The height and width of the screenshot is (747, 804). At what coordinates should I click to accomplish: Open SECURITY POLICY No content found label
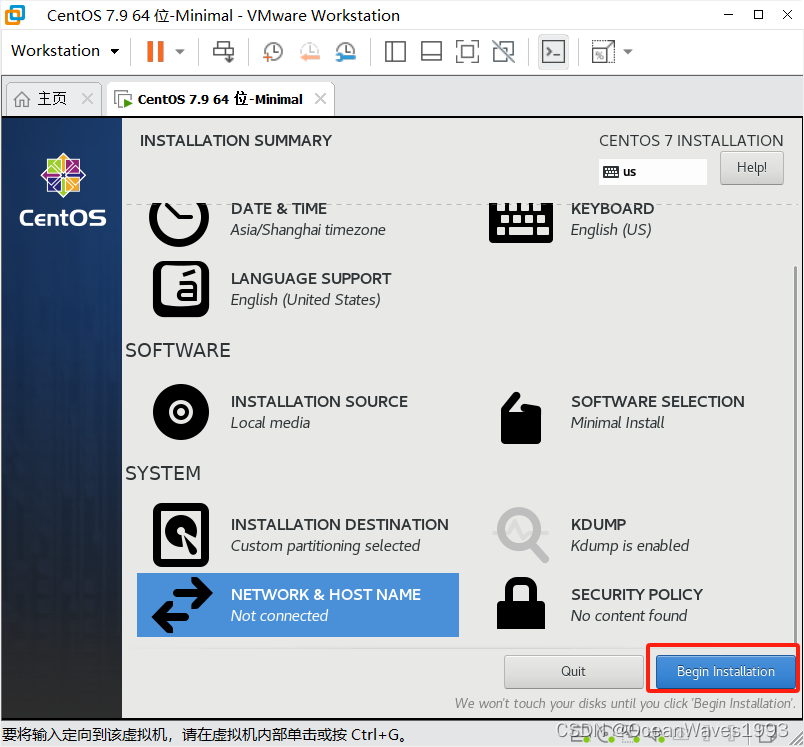[x=637, y=605]
